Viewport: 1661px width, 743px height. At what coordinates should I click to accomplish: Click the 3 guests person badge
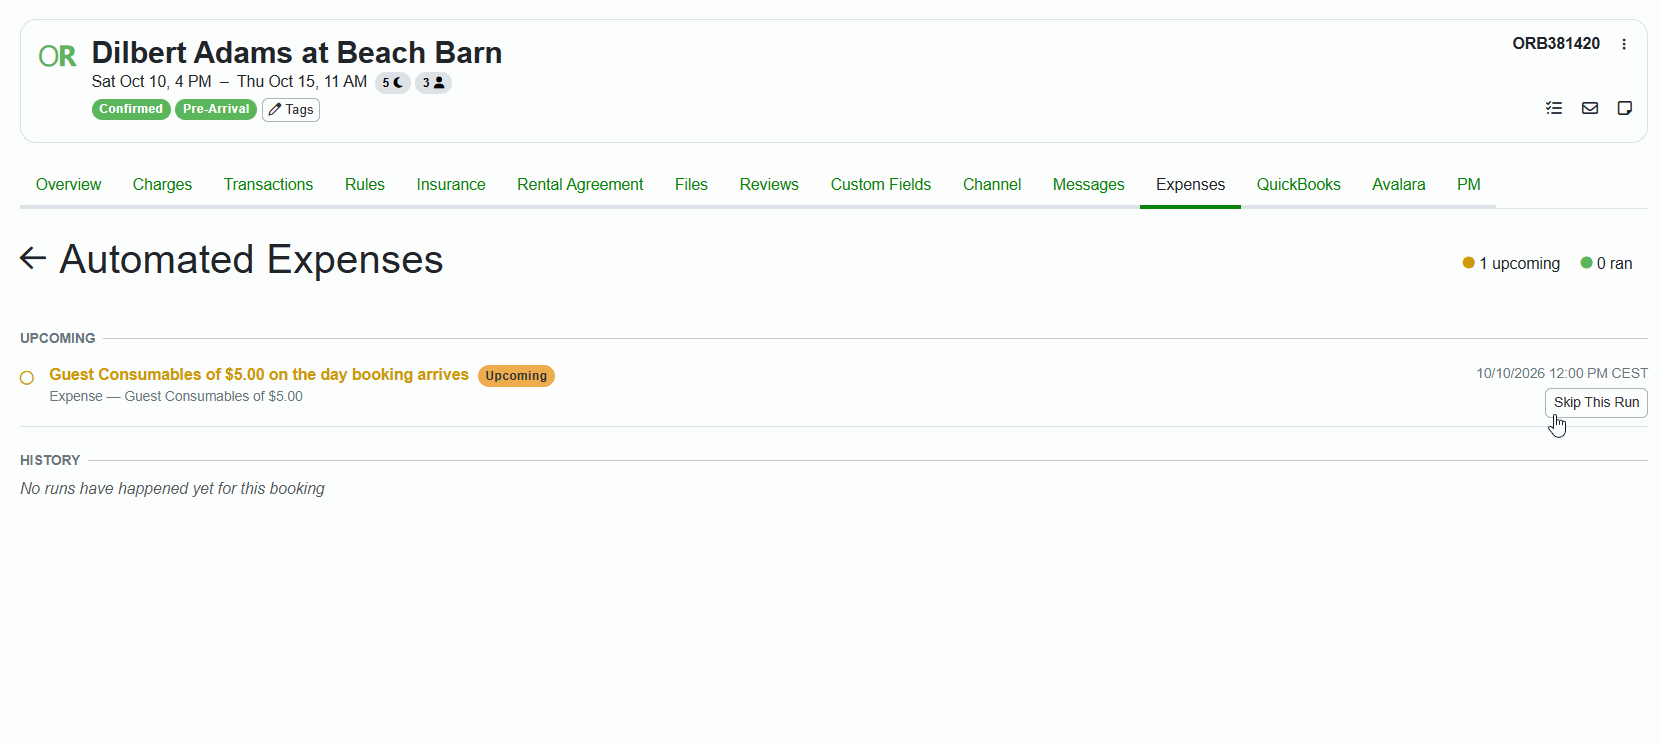[x=433, y=83]
